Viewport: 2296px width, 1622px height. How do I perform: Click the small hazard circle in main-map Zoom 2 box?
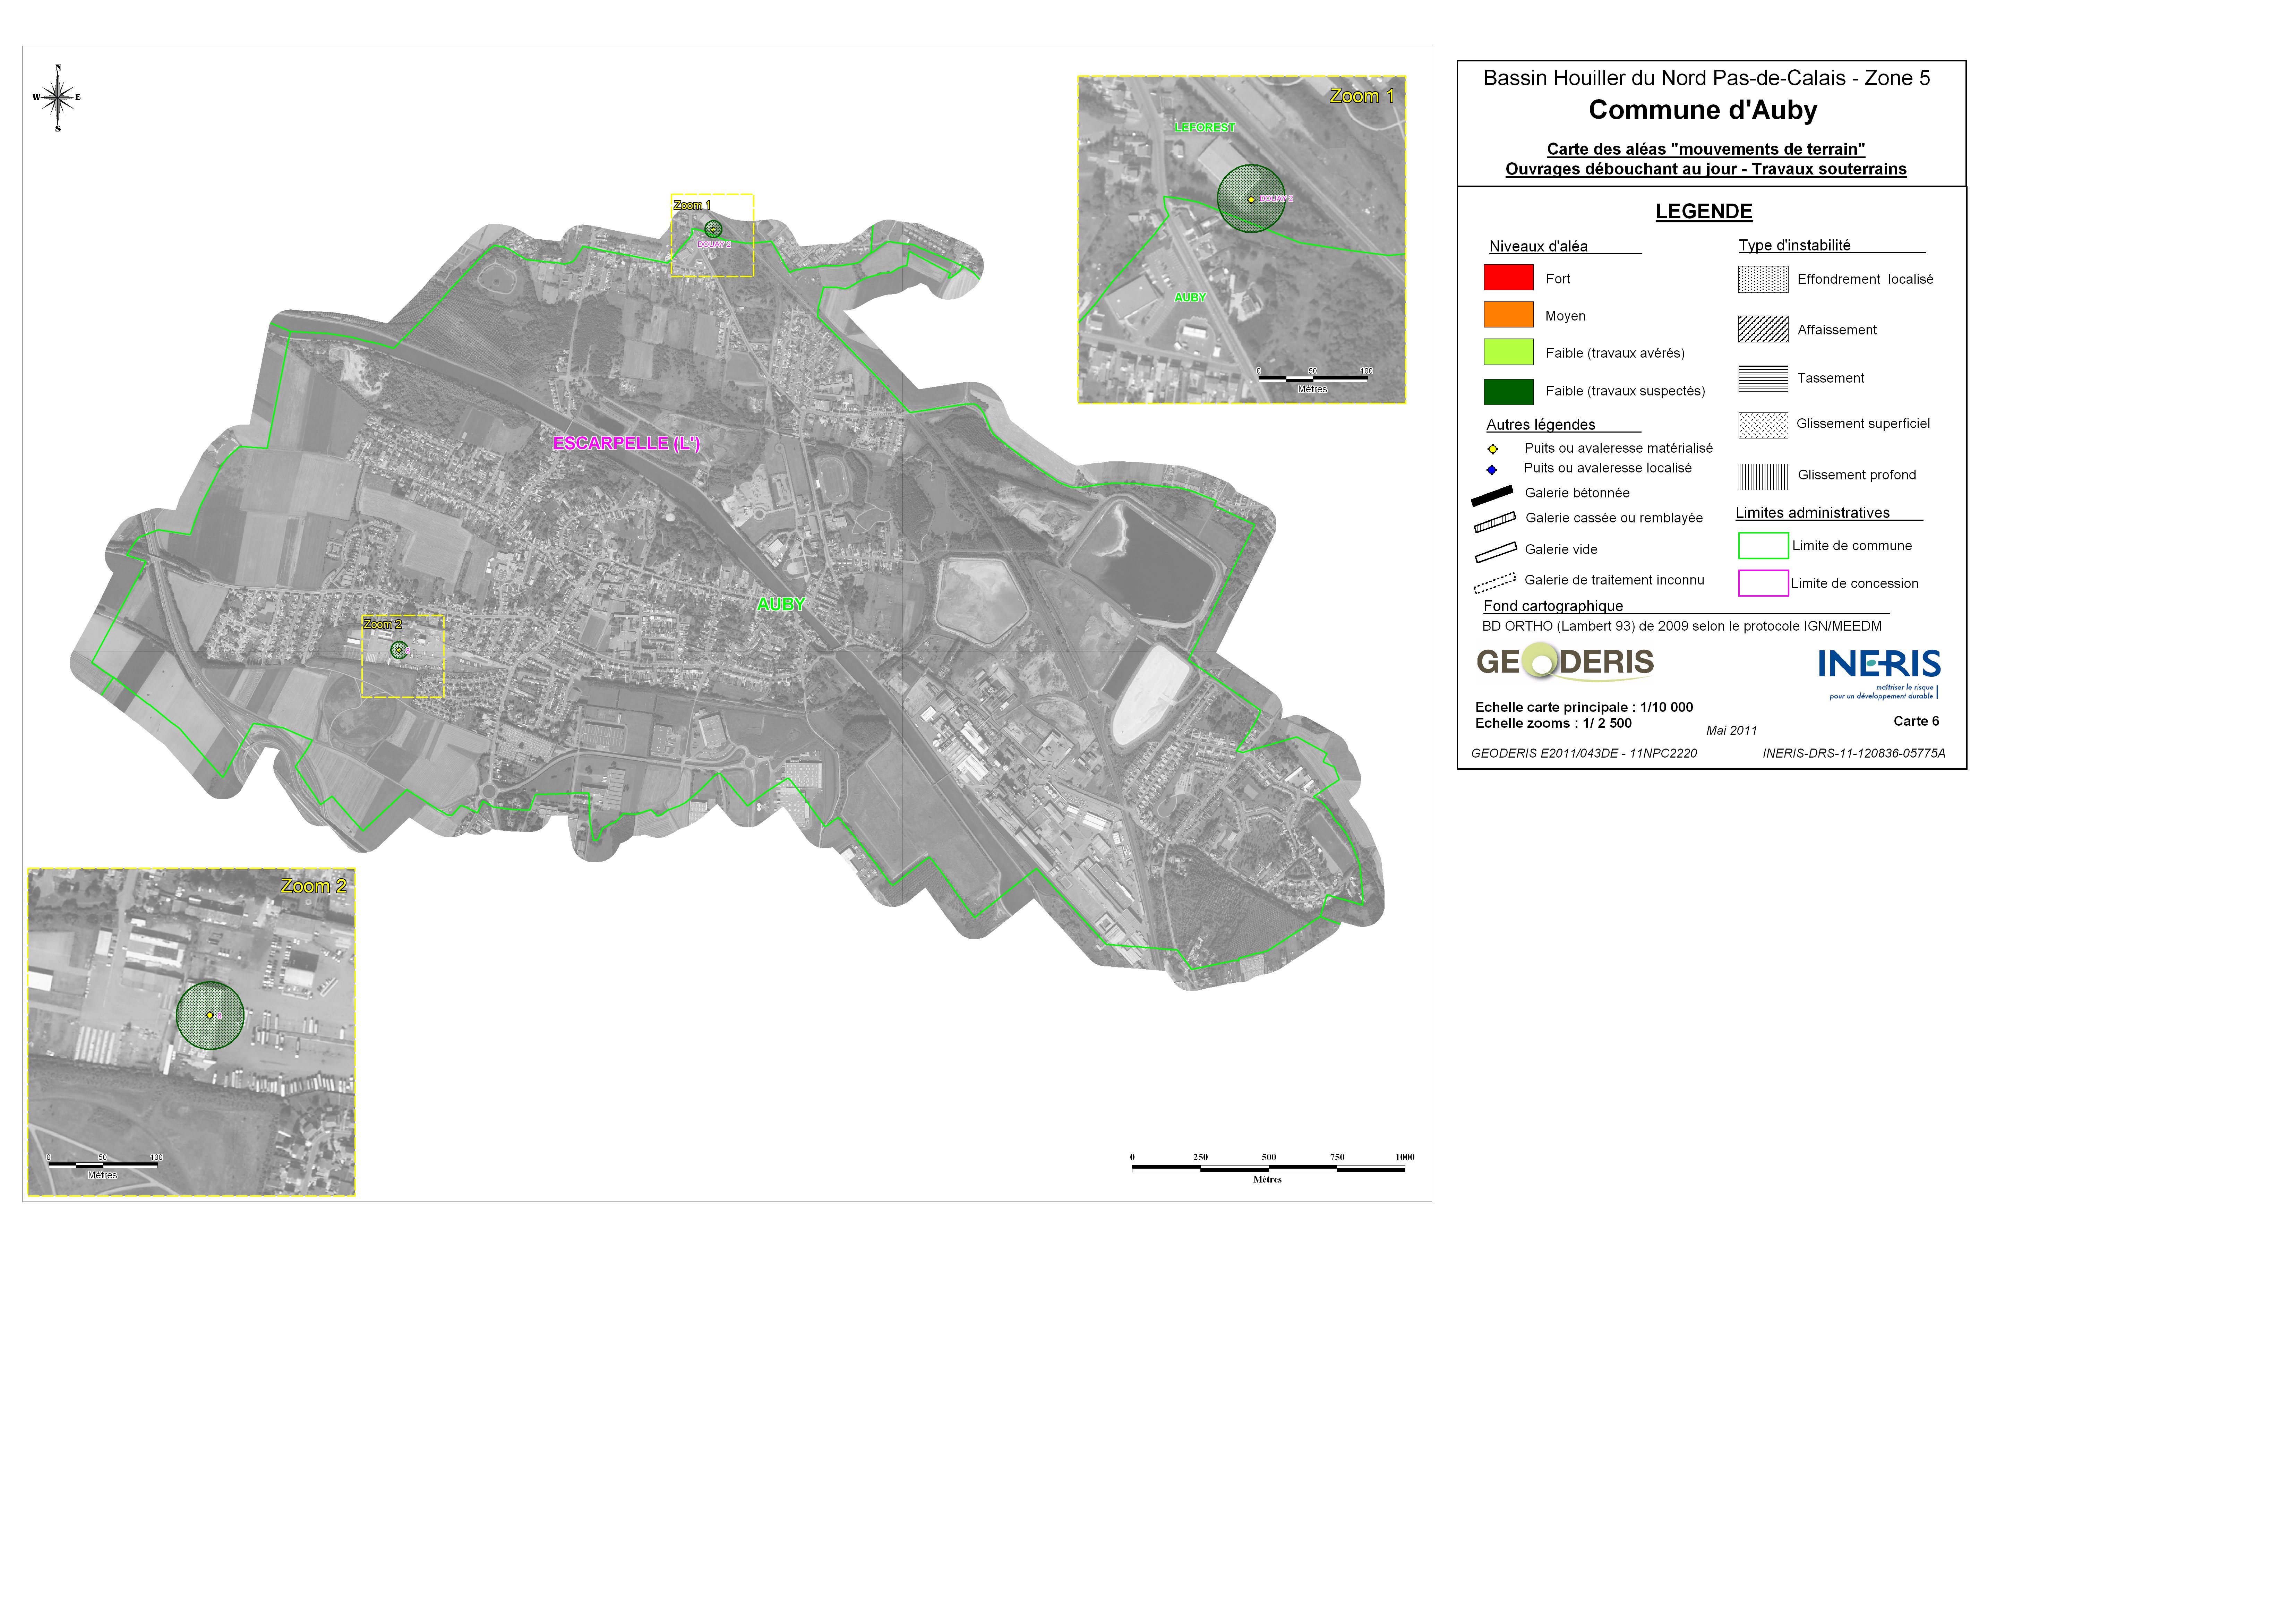(x=399, y=650)
